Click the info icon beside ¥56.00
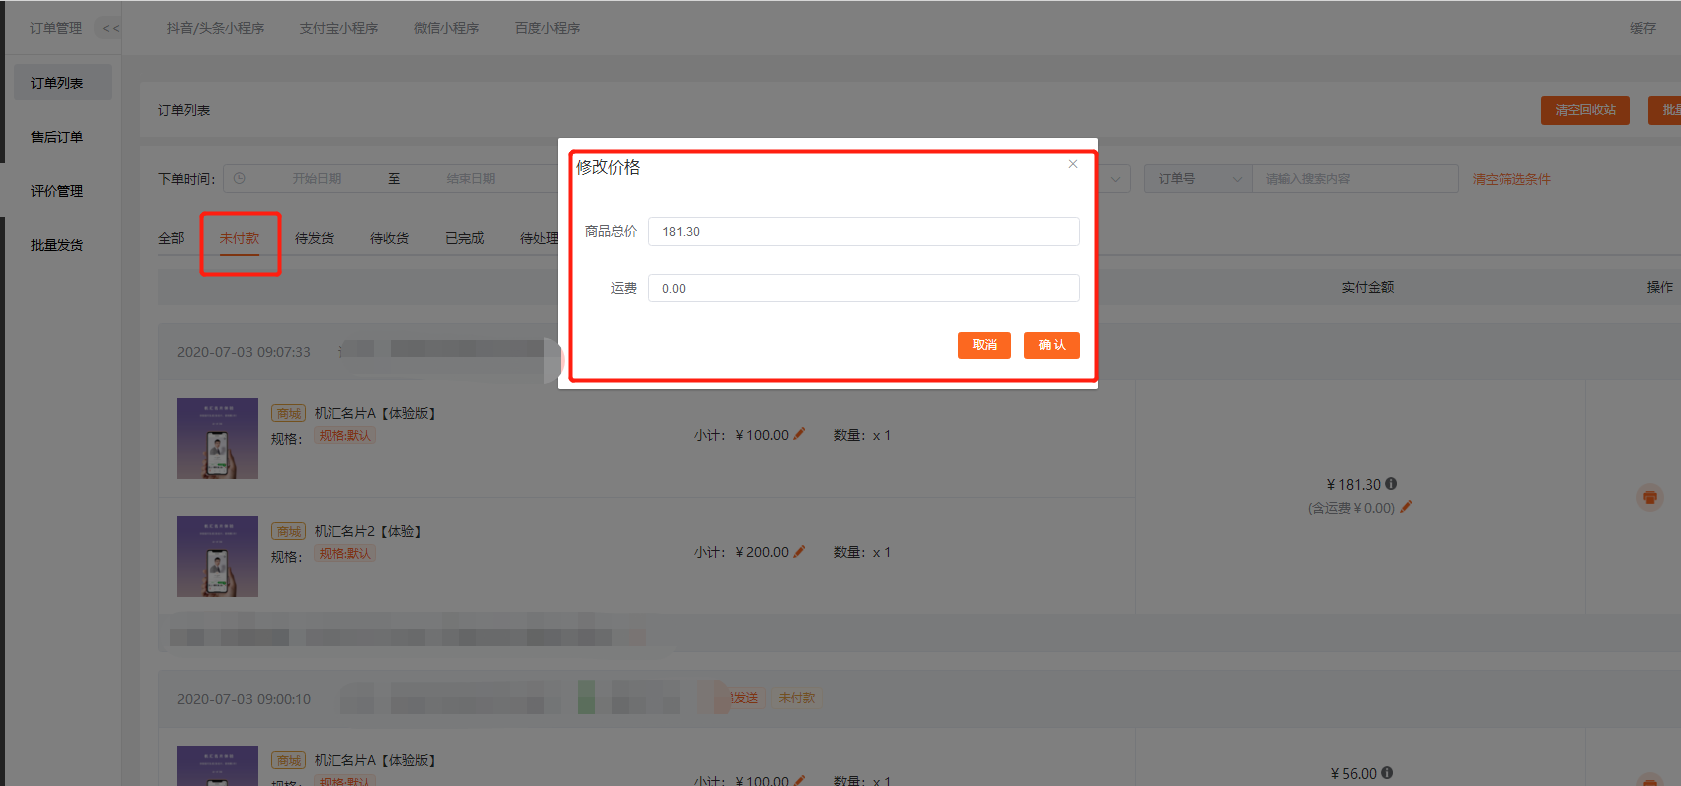Image resolution: width=1681 pixels, height=786 pixels. point(1387,773)
